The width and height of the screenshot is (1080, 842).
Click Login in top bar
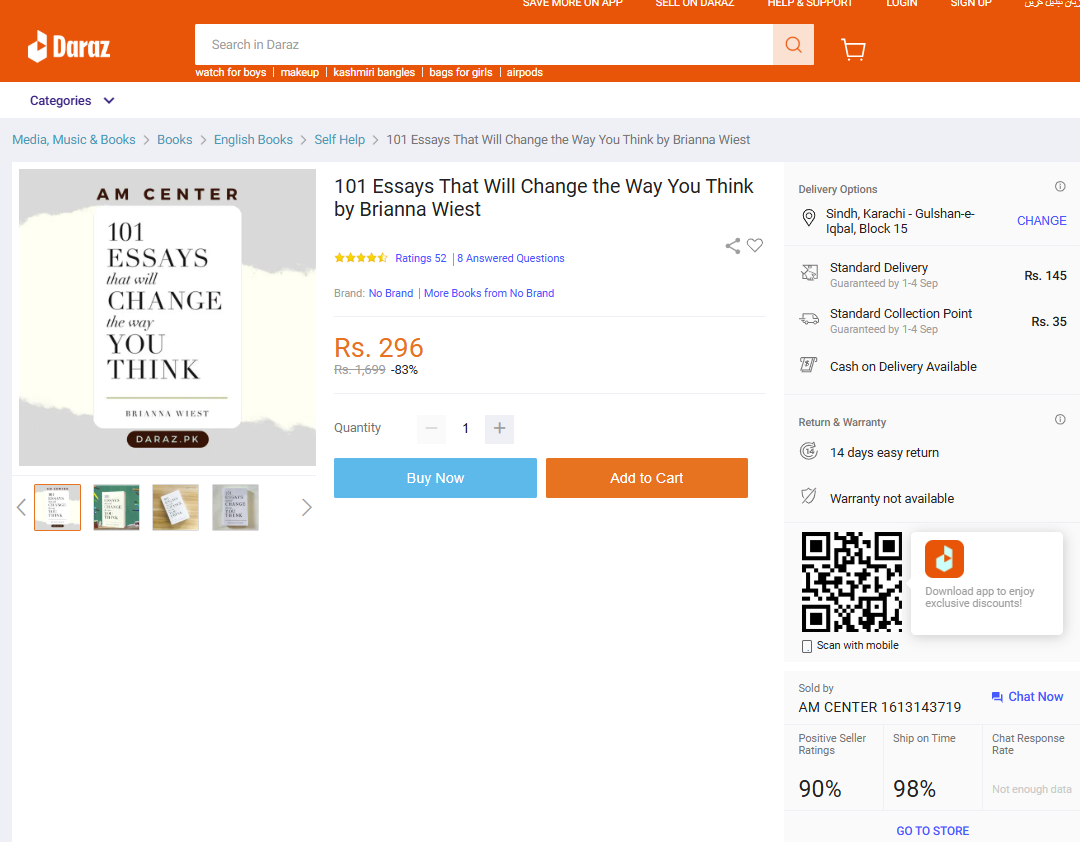(x=902, y=3)
